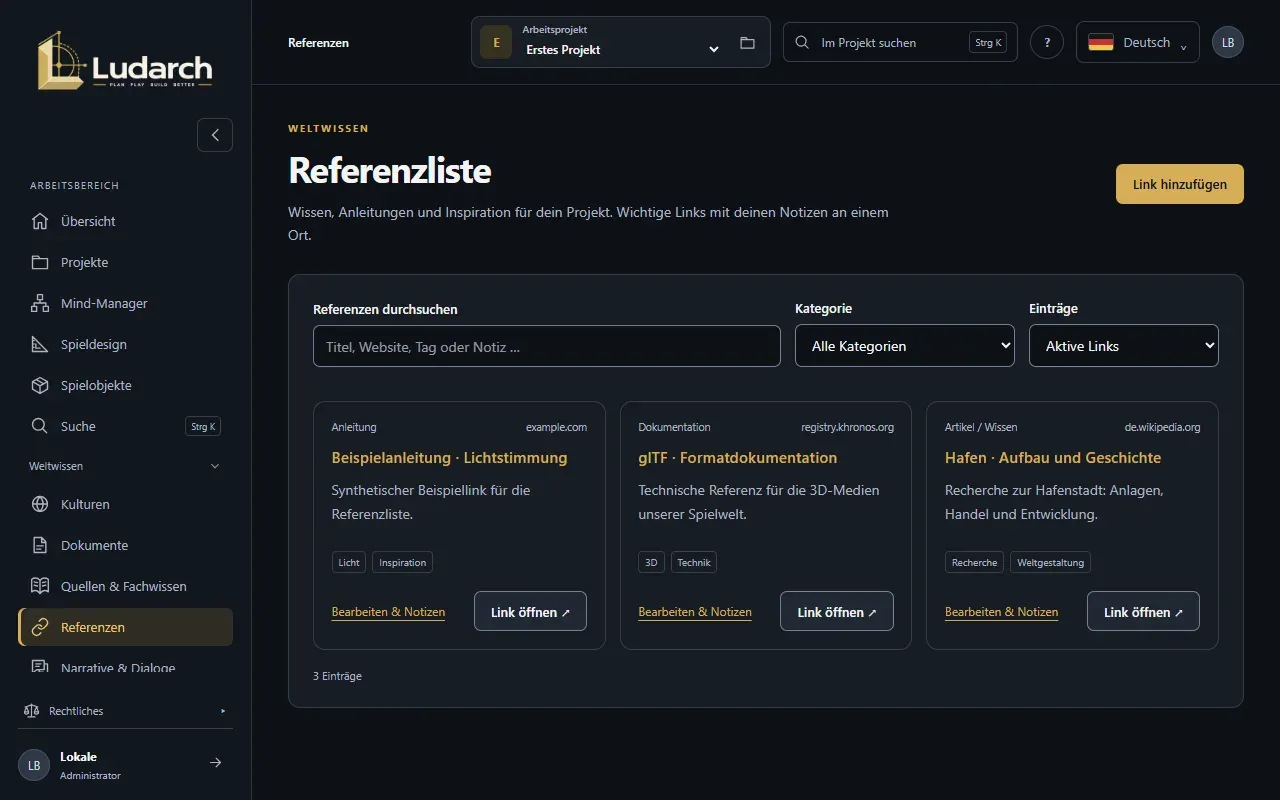Viewport: 1280px width, 800px height.
Task: Open Projekte in the sidebar
Action: coord(125,262)
